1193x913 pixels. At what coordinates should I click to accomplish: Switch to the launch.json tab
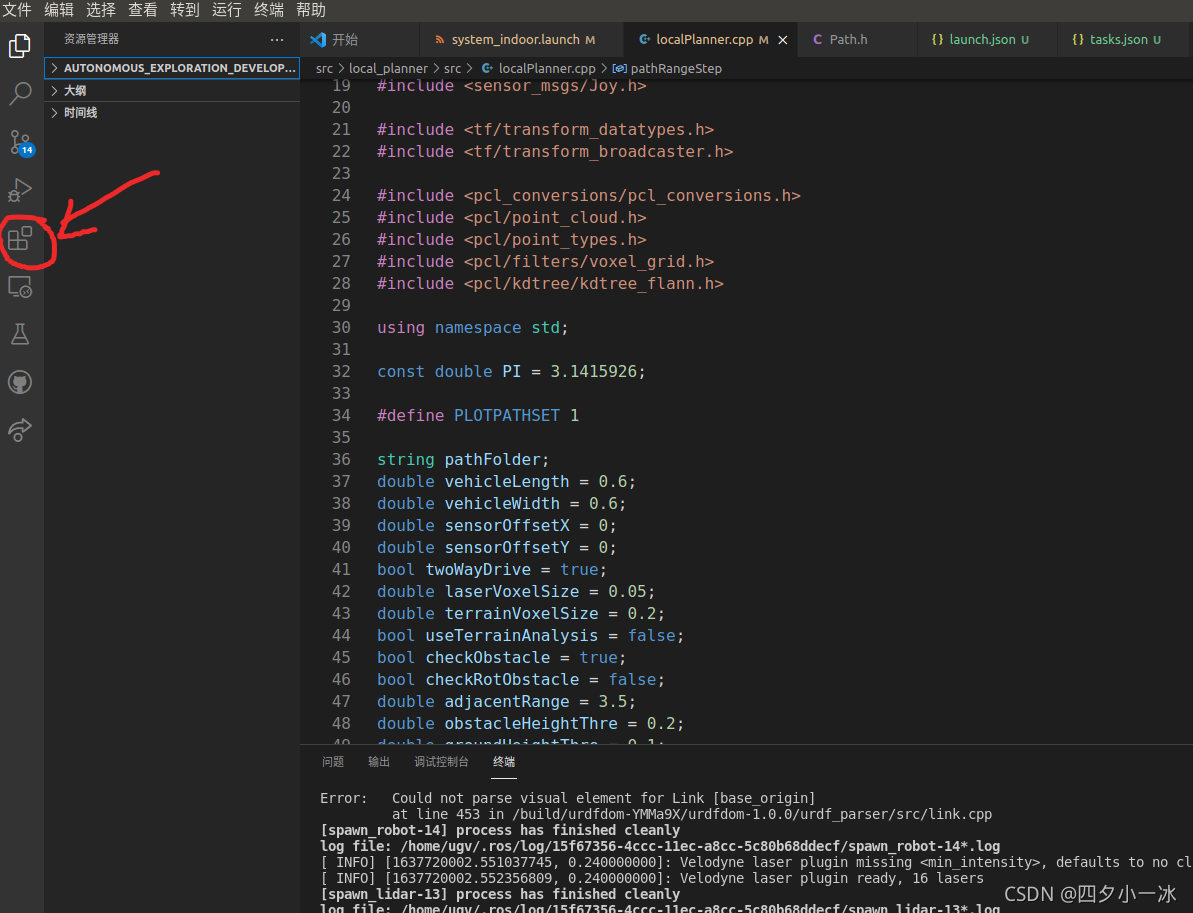pyautogui.click(x=986, y=40)
